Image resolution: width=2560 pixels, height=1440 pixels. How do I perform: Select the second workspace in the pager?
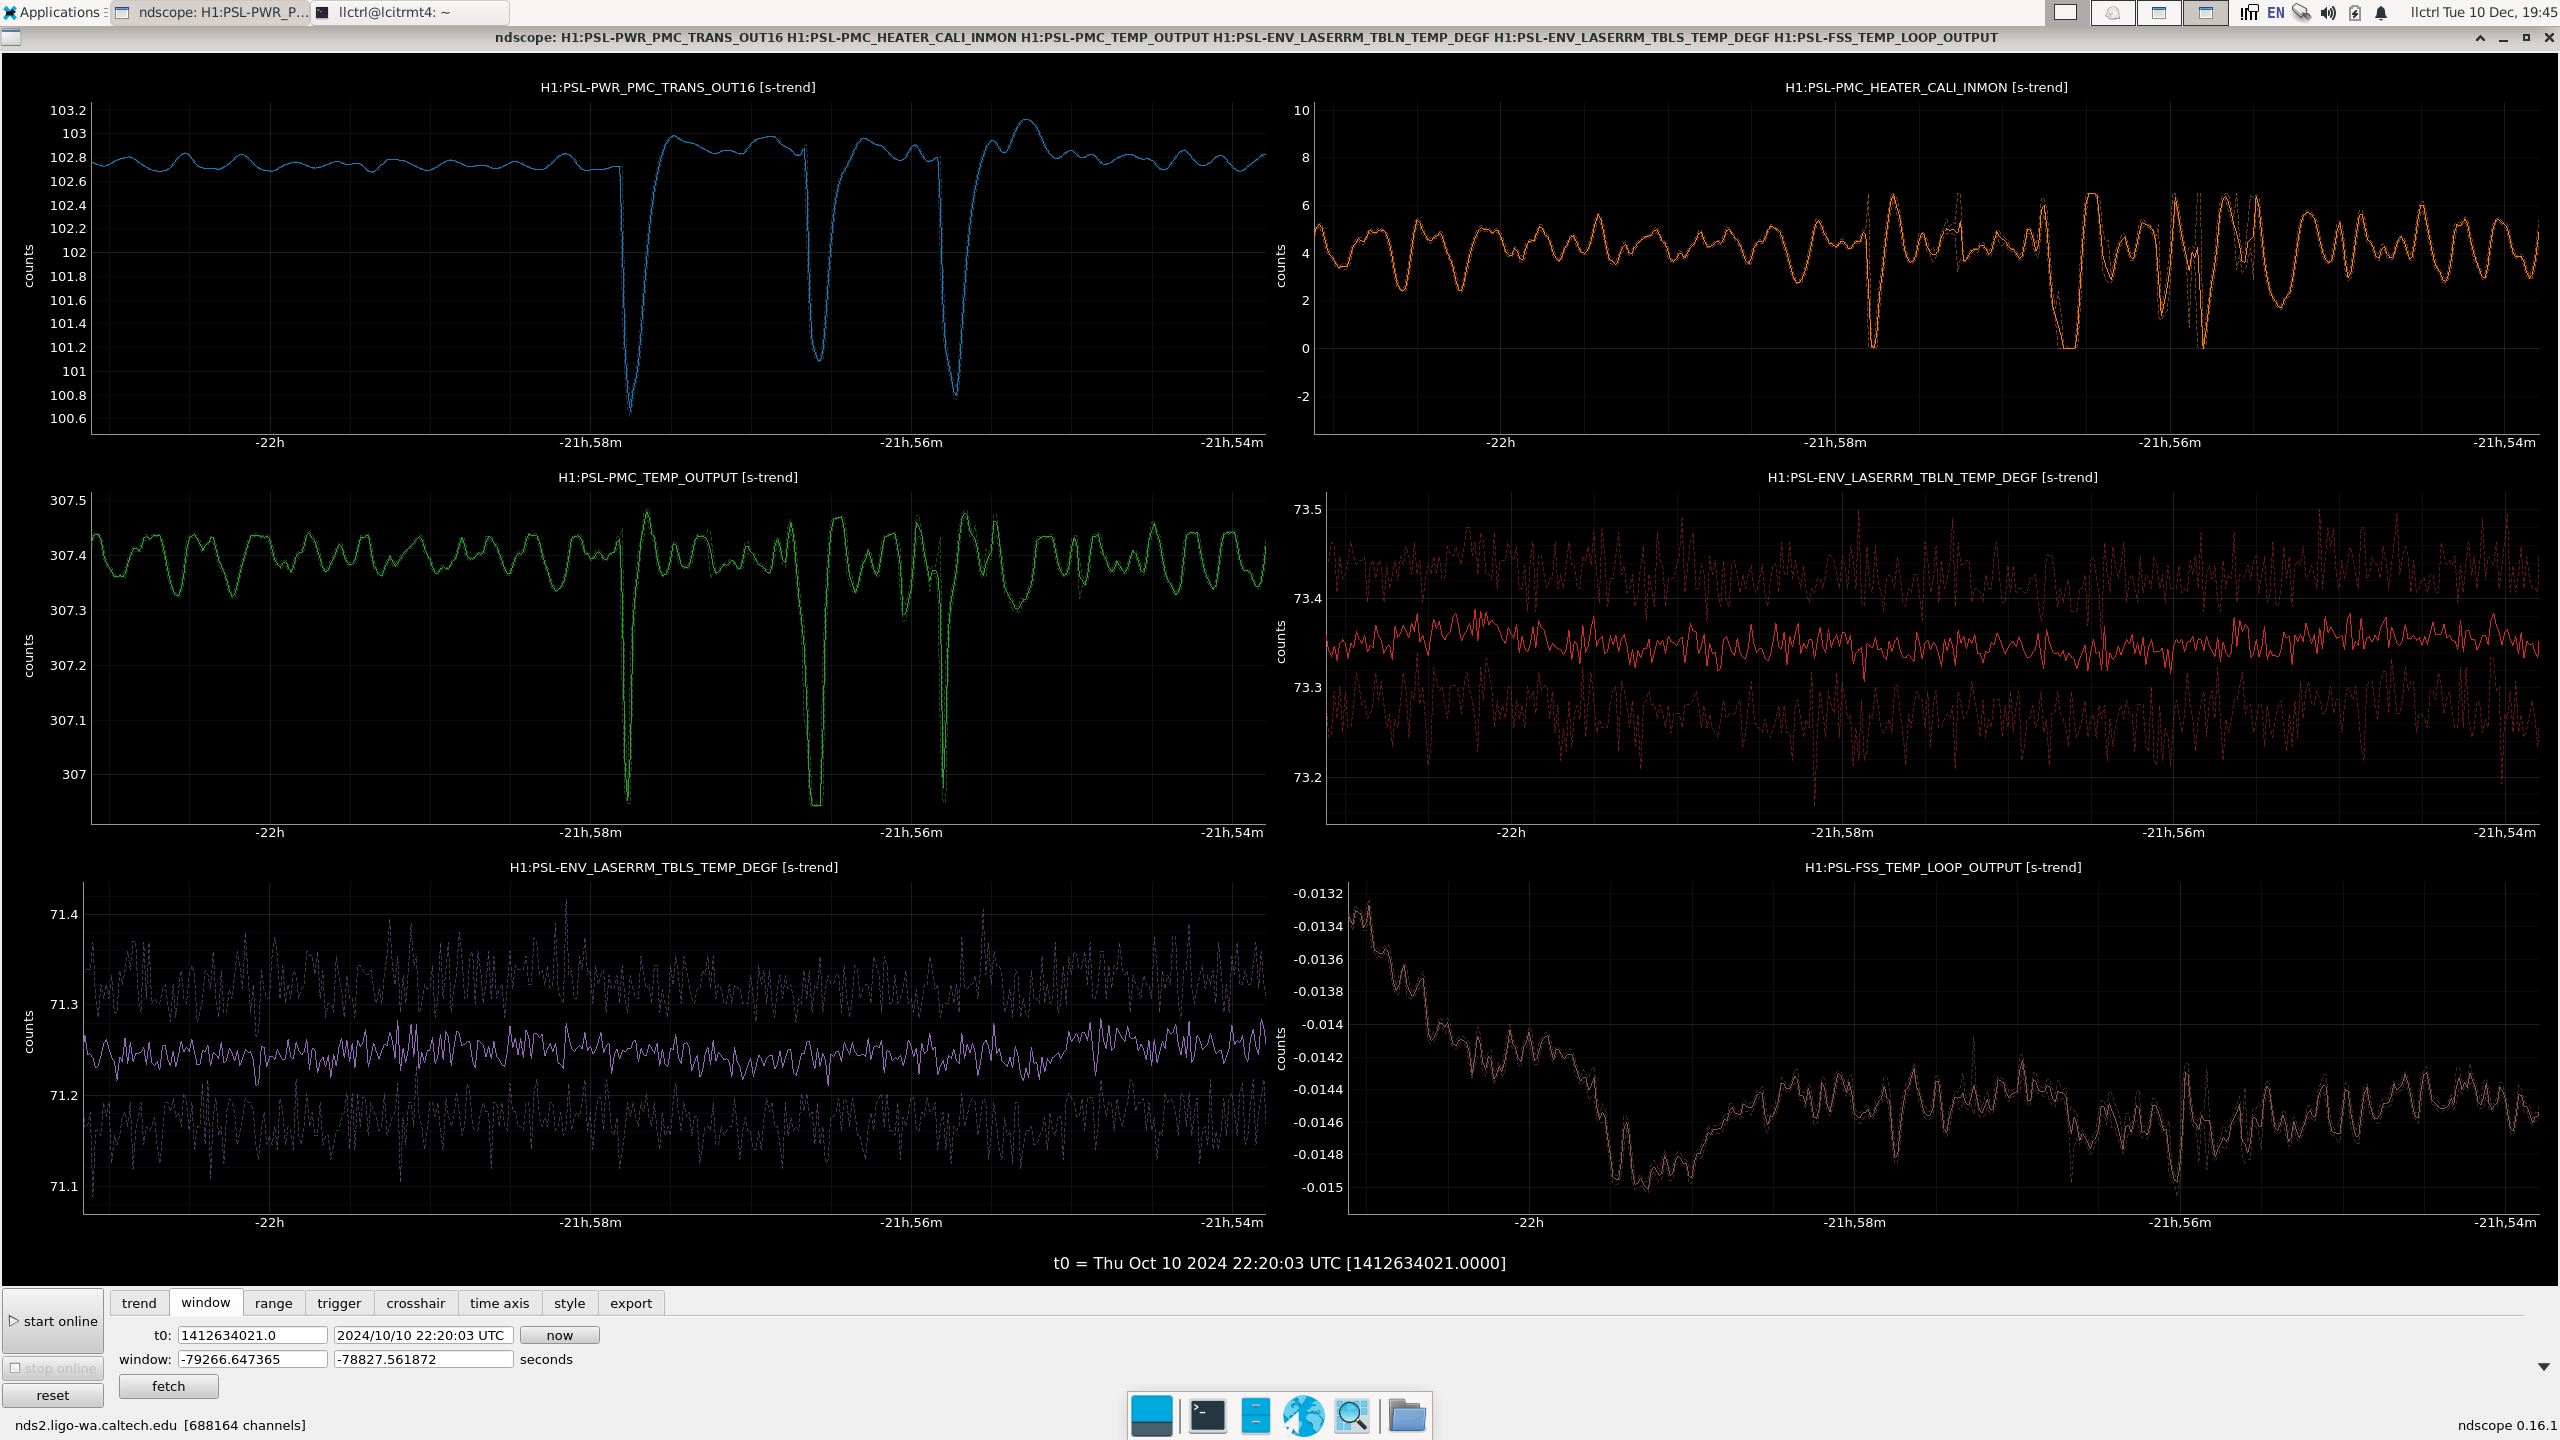click(x=2112, y=12)
